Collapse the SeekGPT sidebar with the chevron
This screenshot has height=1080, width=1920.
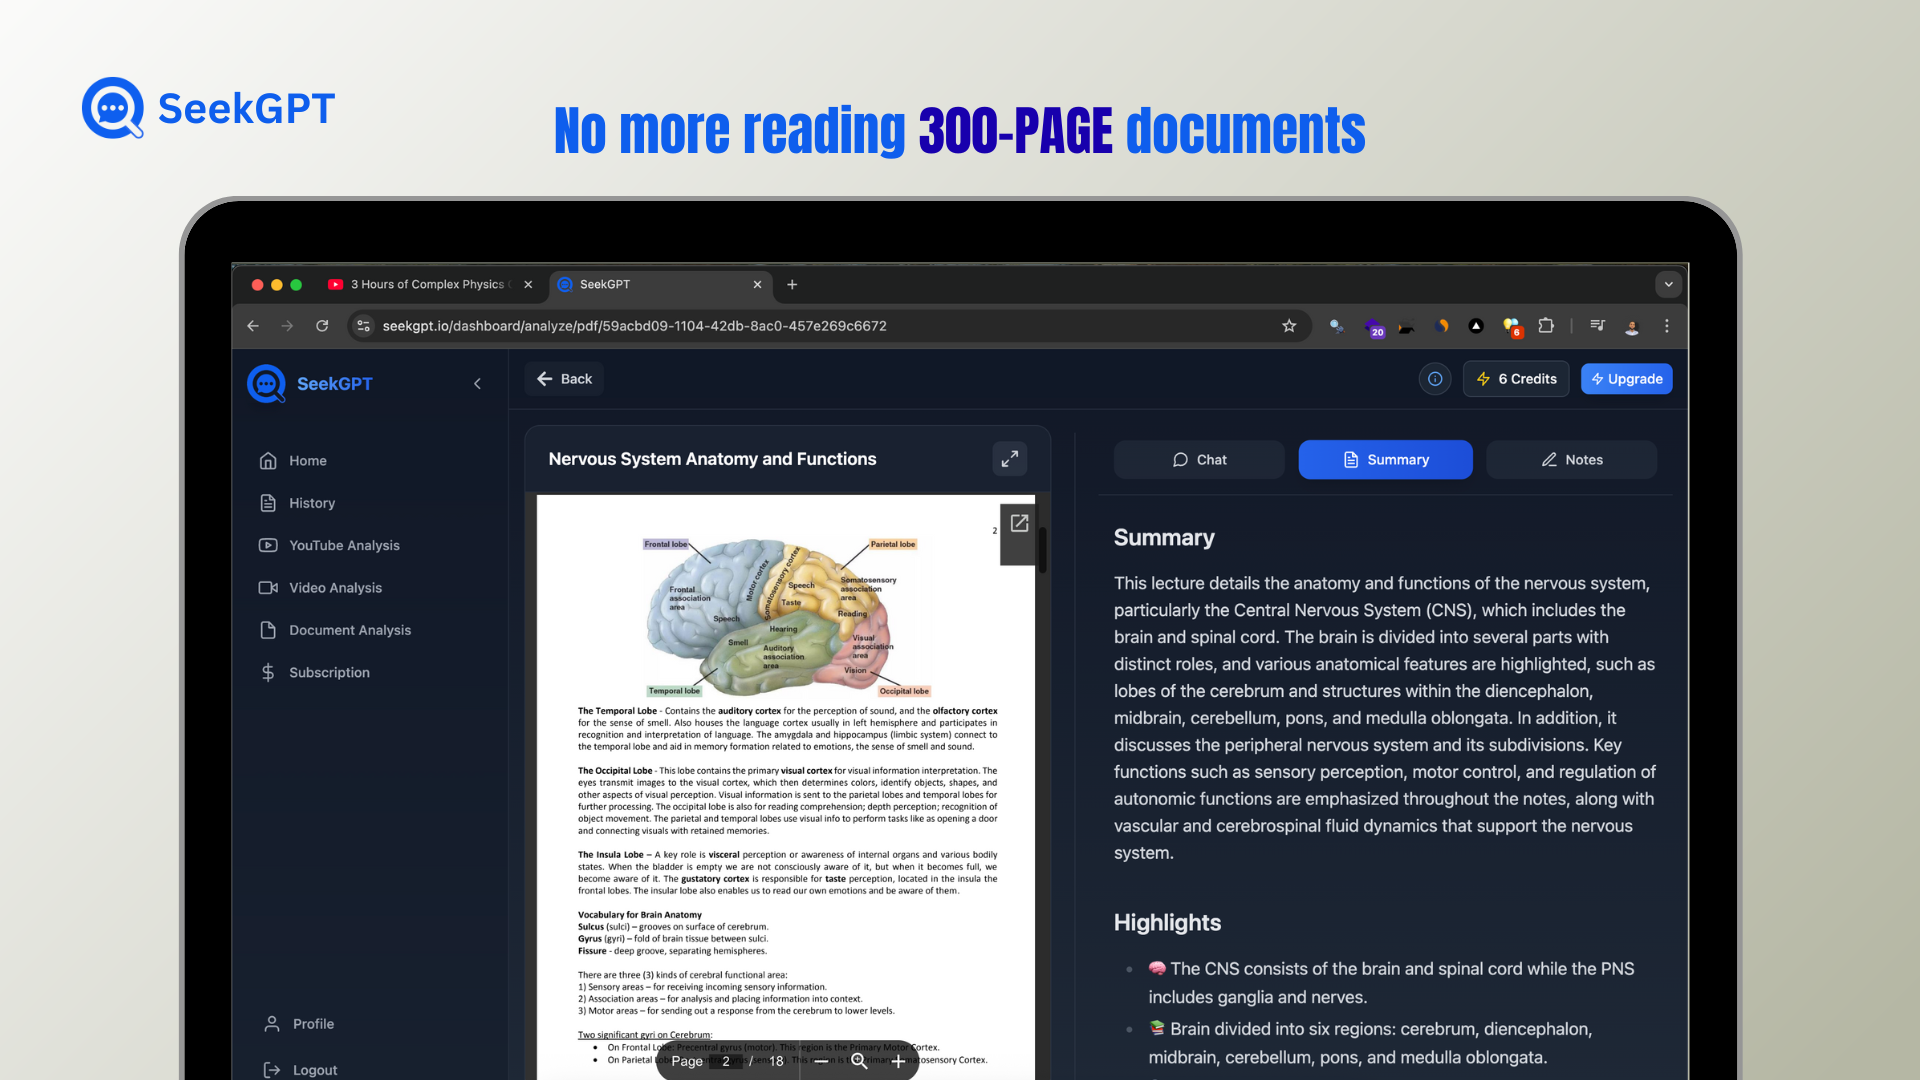tap(477, 384)
